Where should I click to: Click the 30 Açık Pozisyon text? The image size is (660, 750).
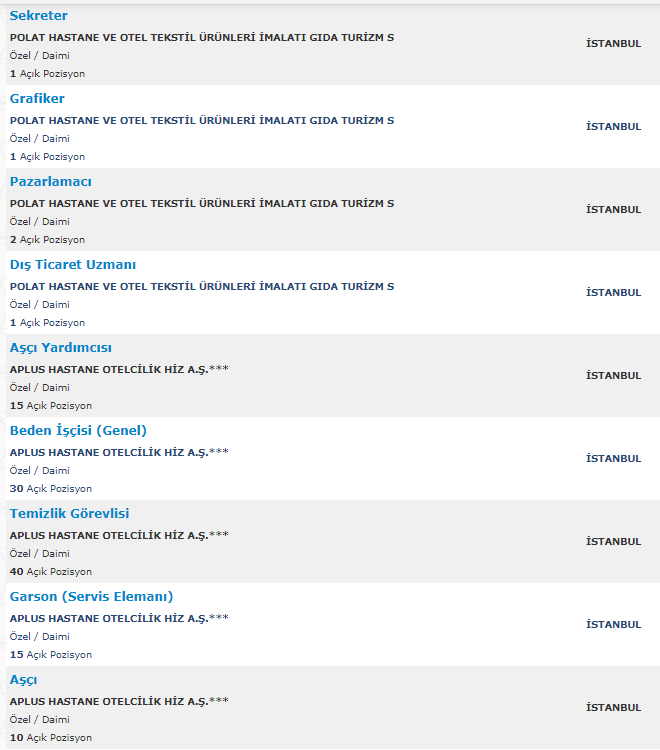coord(51,489)
